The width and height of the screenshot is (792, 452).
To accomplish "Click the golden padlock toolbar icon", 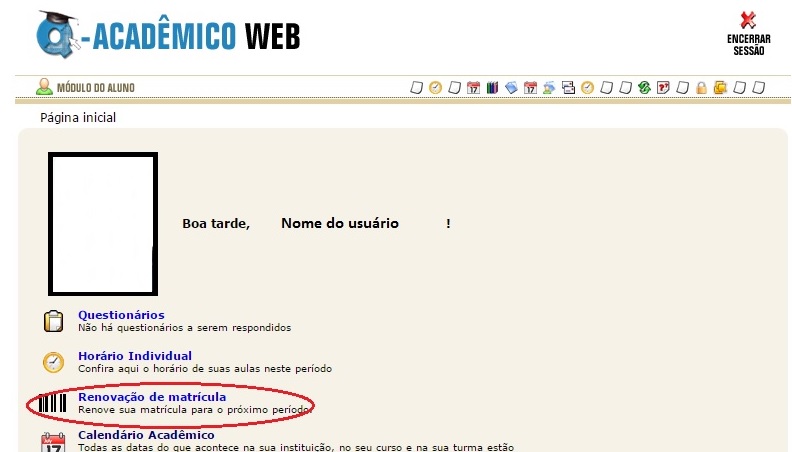I will pyautogui.click(x=701, y=88).
